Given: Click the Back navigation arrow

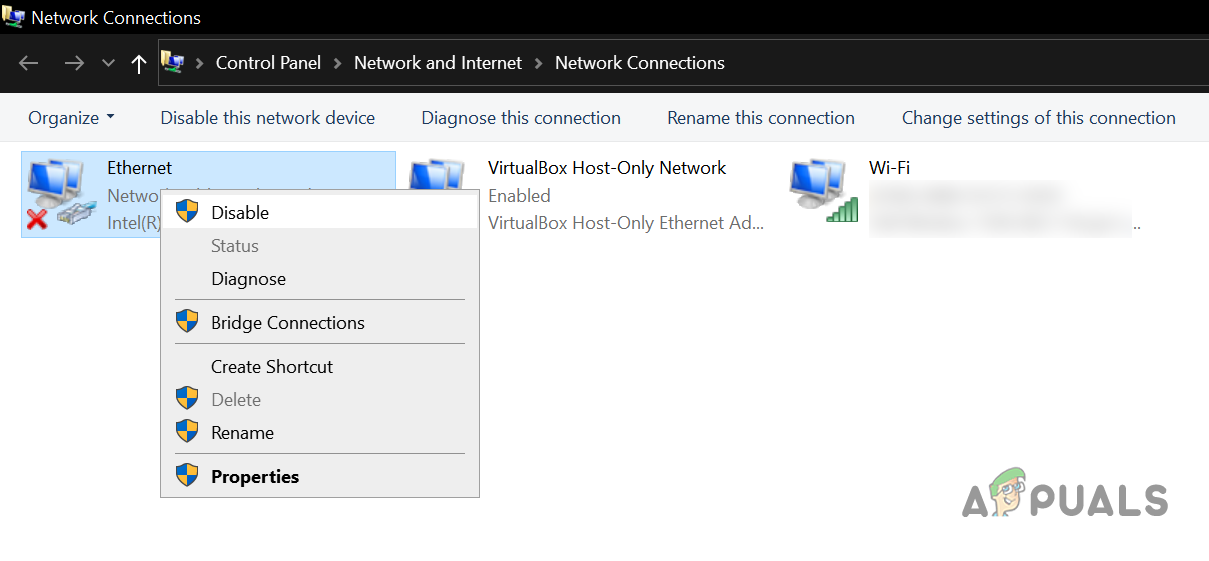Looking at the screenshot, I should coord(28,63).
